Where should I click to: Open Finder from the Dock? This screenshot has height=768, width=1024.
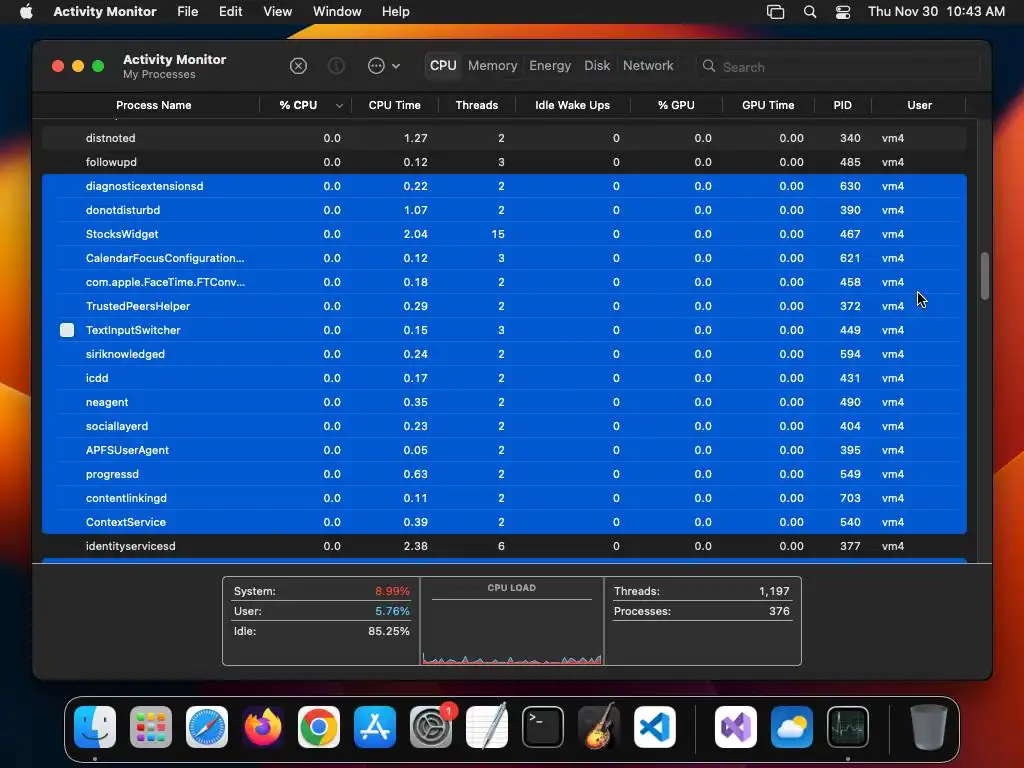point(95,727)
